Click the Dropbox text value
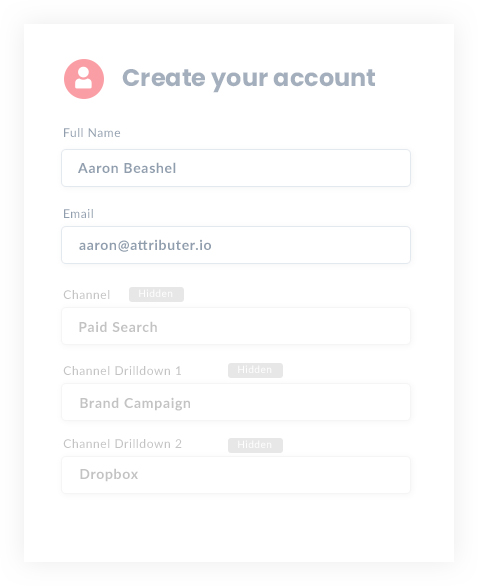The height and width of the screenshot is (586, 478). [109, 475]
